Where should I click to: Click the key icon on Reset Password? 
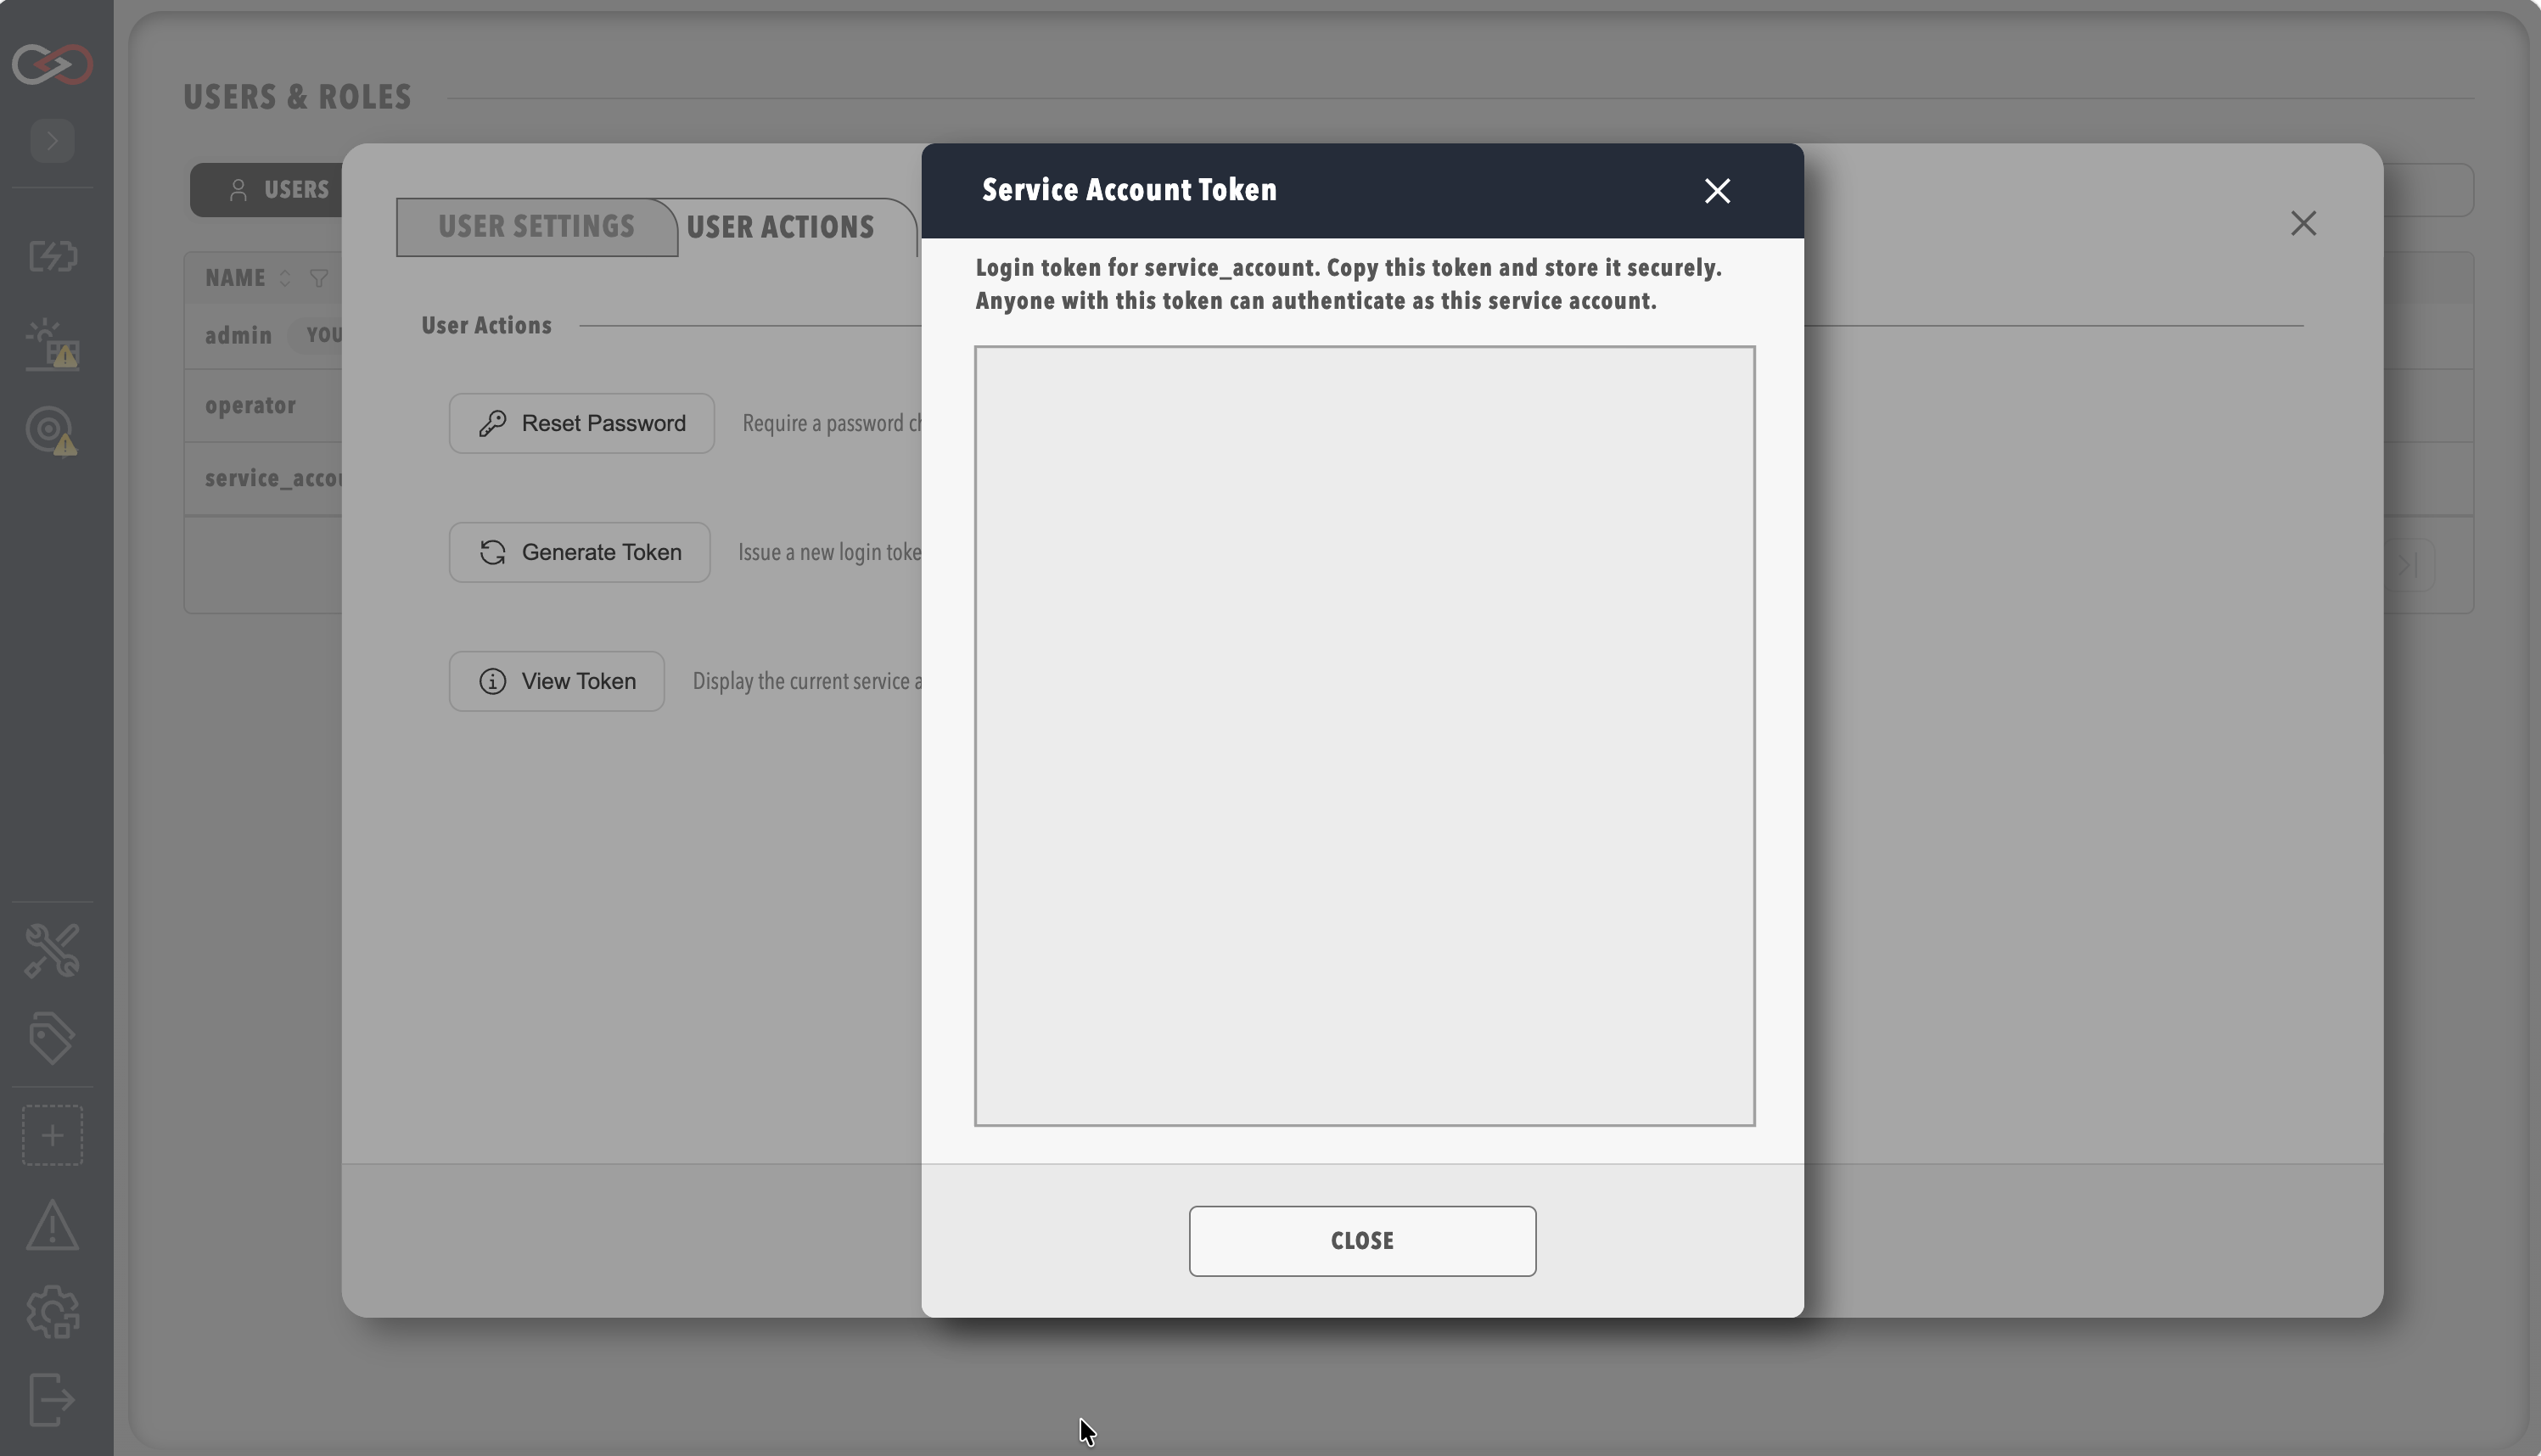tap(492, 423)
